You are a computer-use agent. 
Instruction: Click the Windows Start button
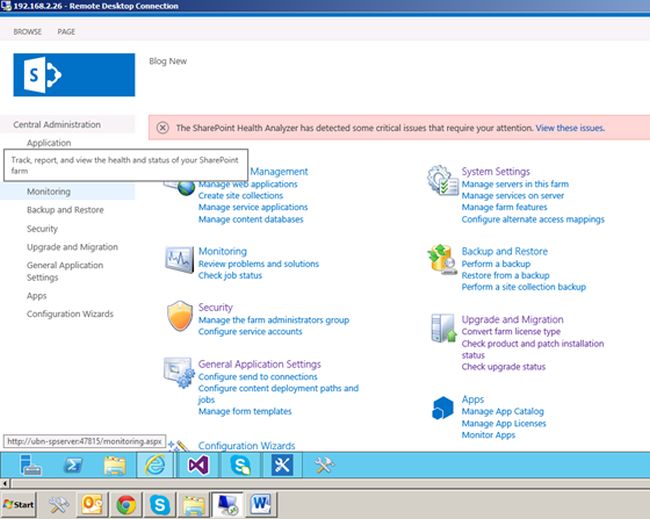[x=18, y=504]
